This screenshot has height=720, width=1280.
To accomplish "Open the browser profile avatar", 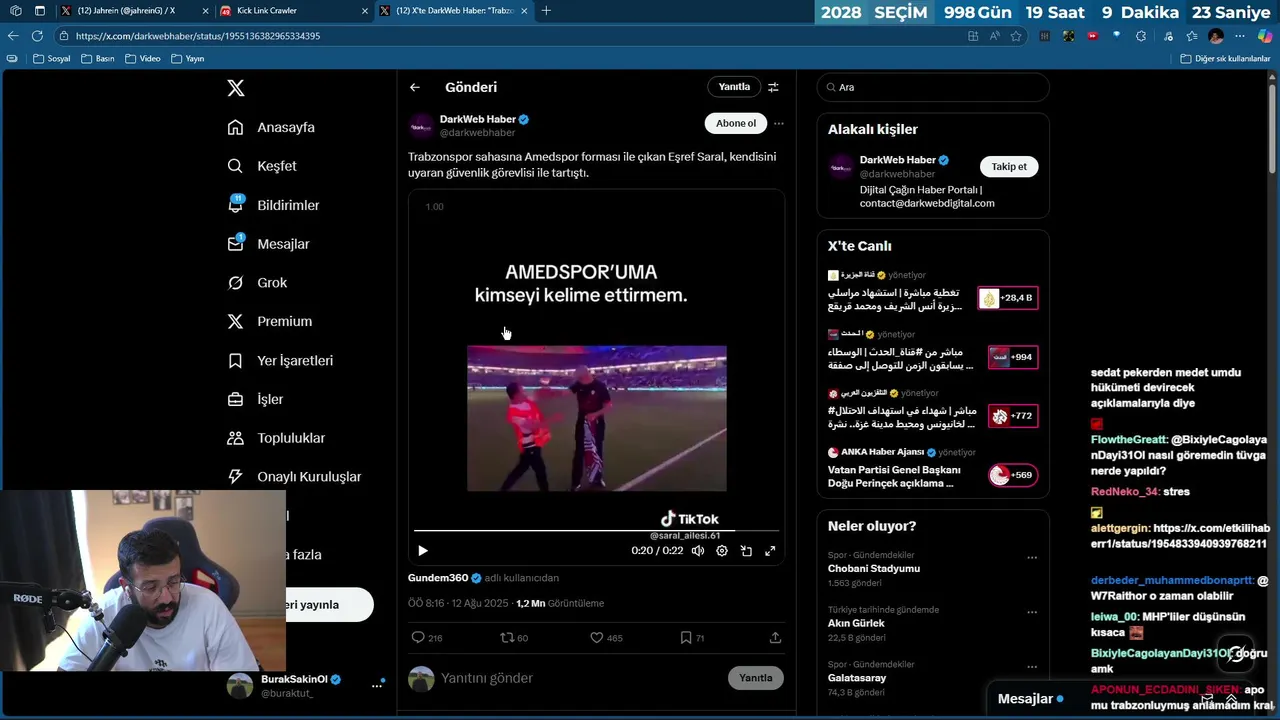I will coord(1216,36).
